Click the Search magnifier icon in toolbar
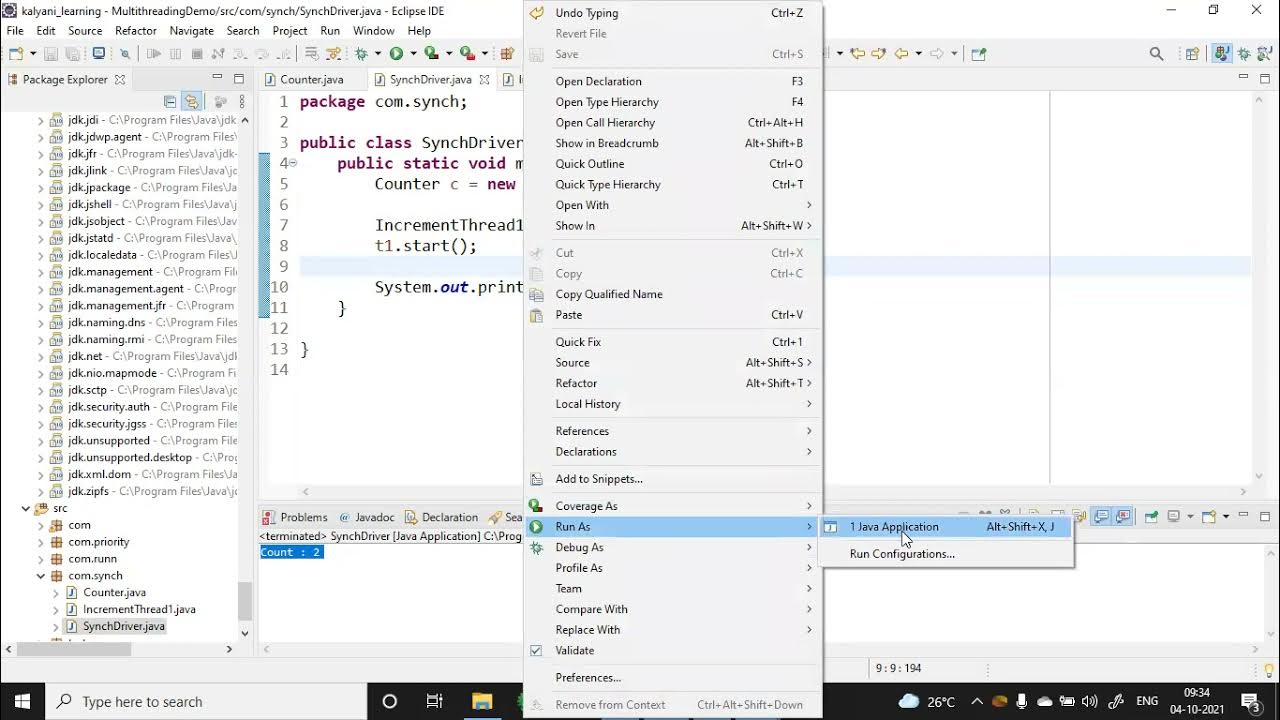The height and width of the screenshot is (720, 1280). [1156, 54]
